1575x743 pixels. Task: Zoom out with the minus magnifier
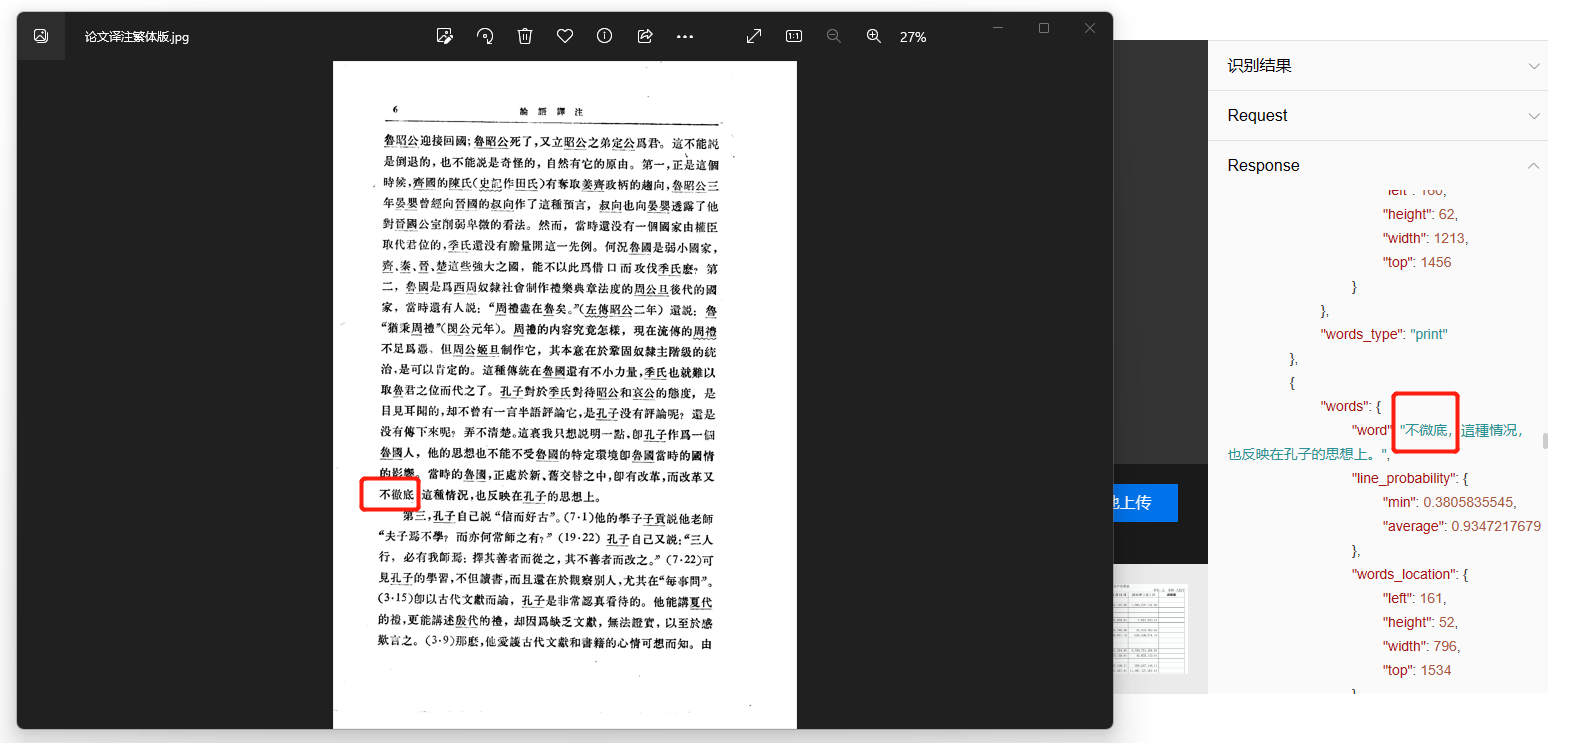click(x=834, y=36)
